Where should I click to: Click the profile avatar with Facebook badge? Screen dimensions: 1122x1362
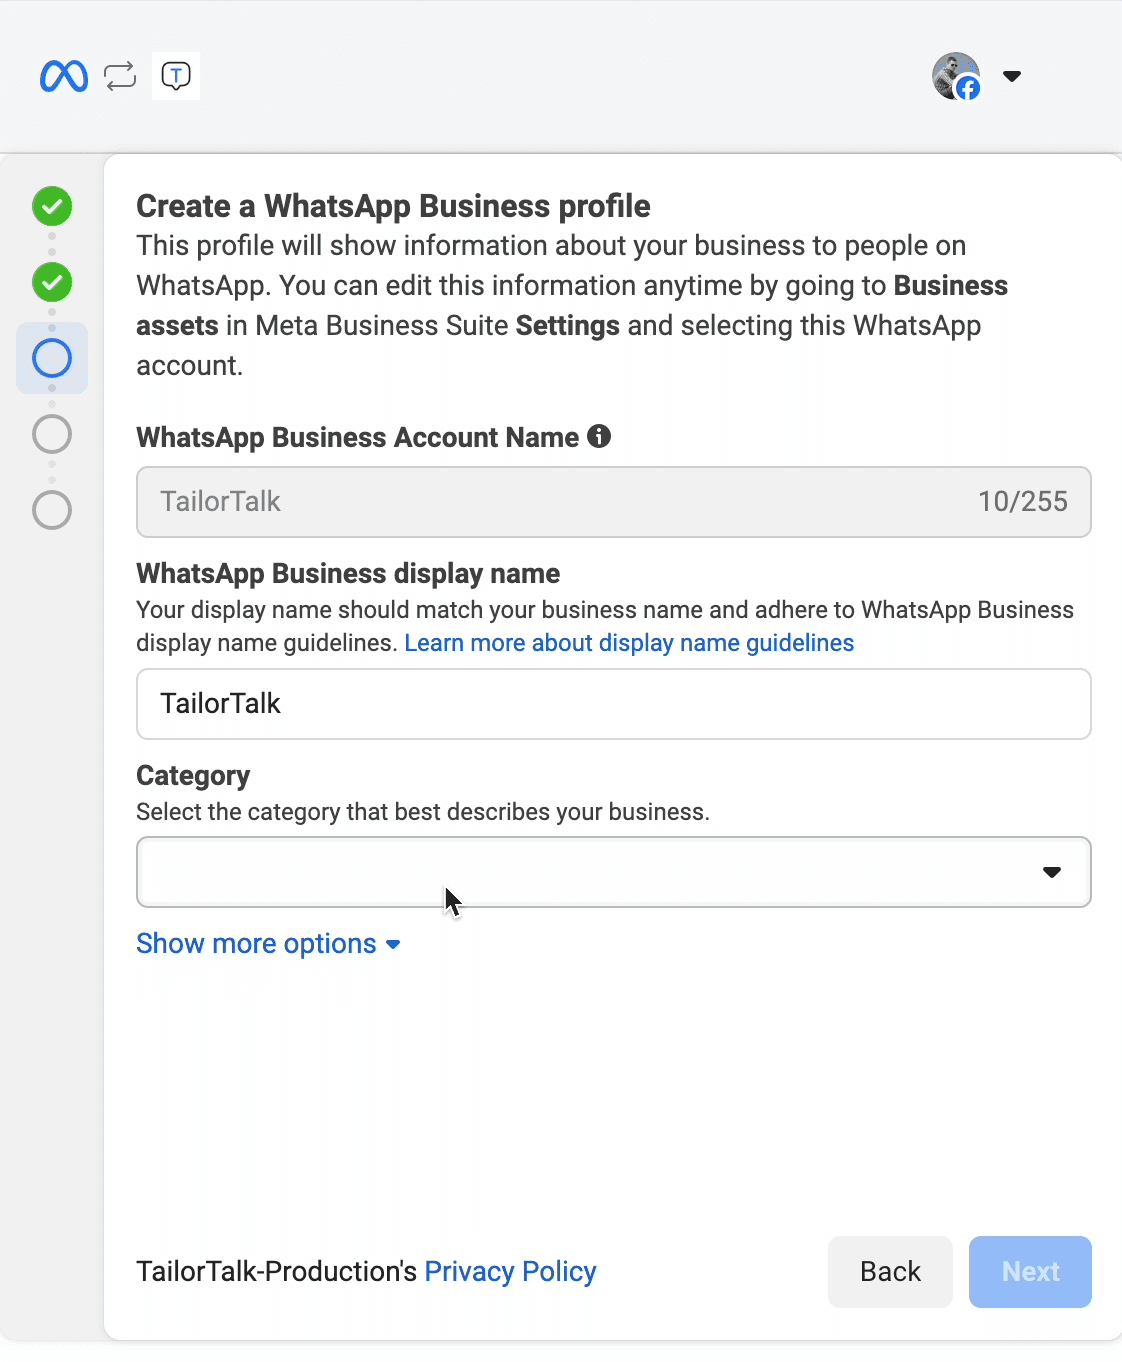956,76
